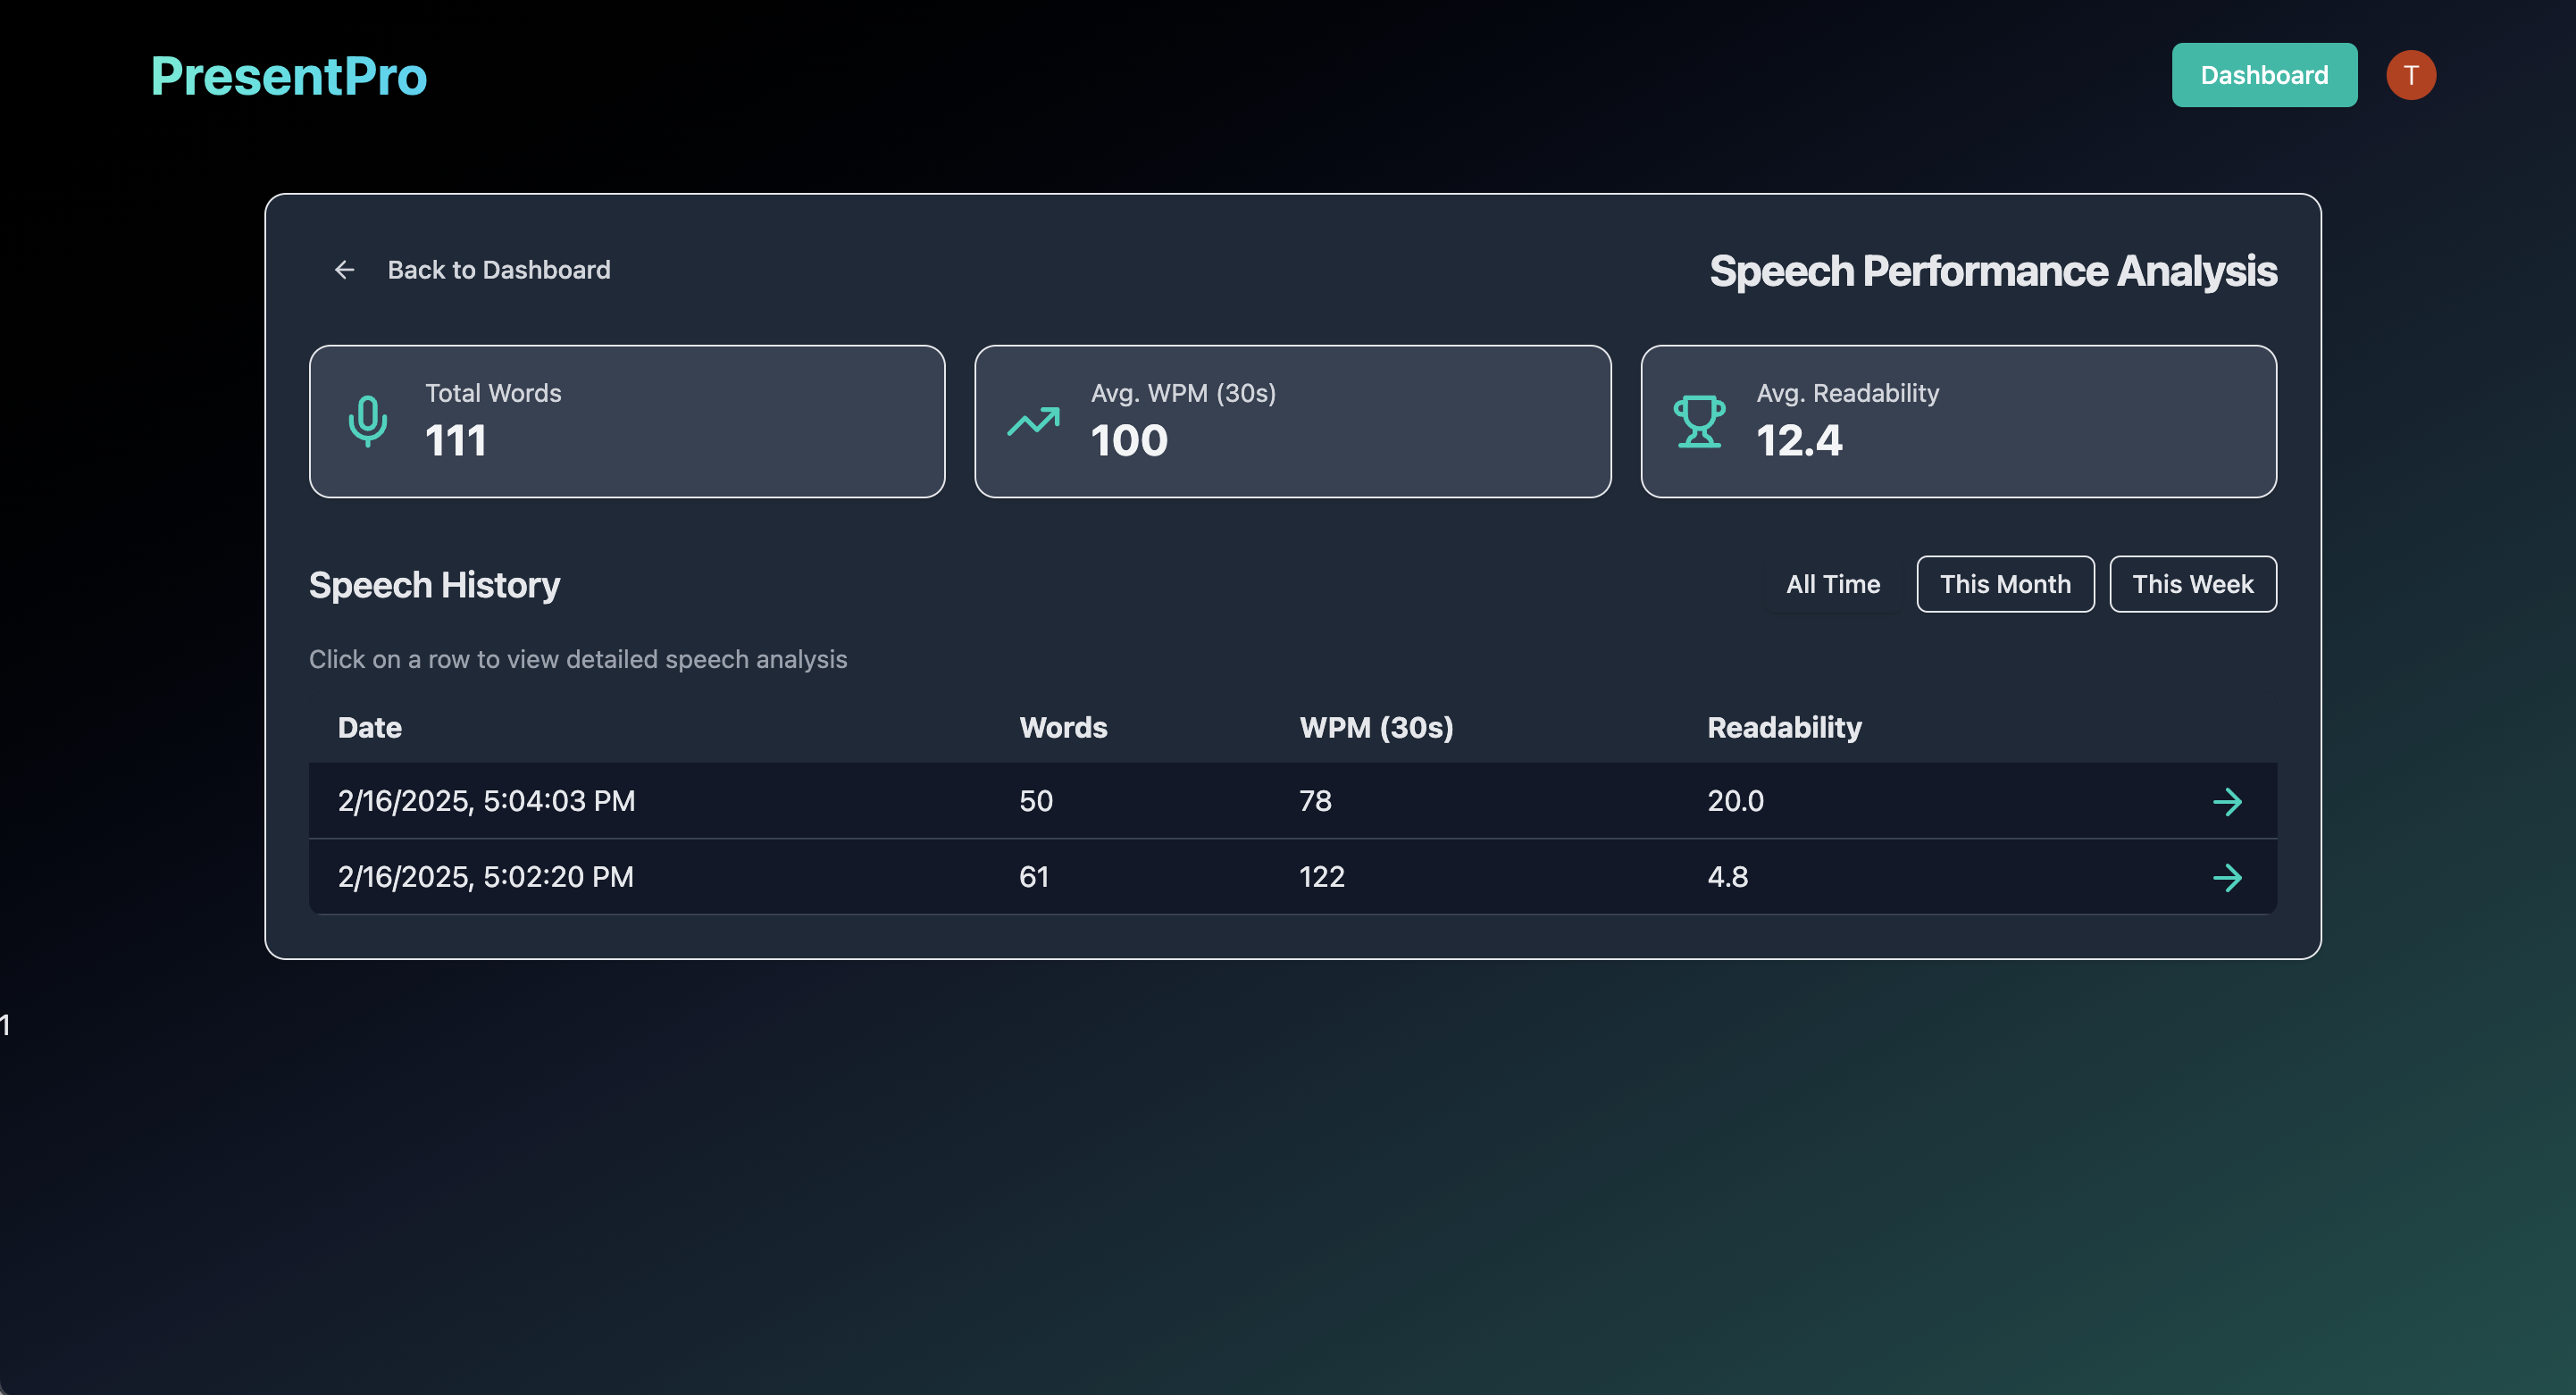The width and height of the screenshot is (2576, 1395).
Task: Click the back arrow icon
Action: click(x=344, y=270)
